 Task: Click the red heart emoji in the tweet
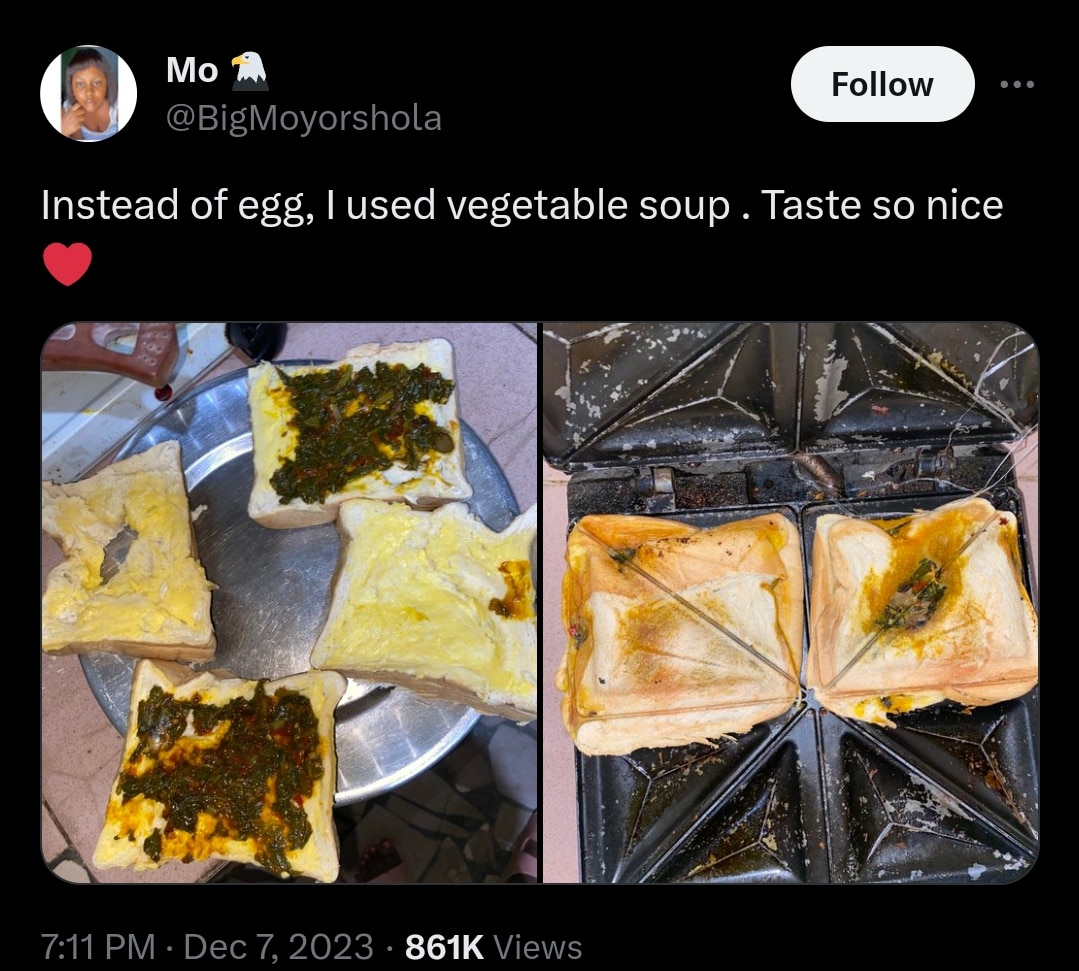coord(68,264)
